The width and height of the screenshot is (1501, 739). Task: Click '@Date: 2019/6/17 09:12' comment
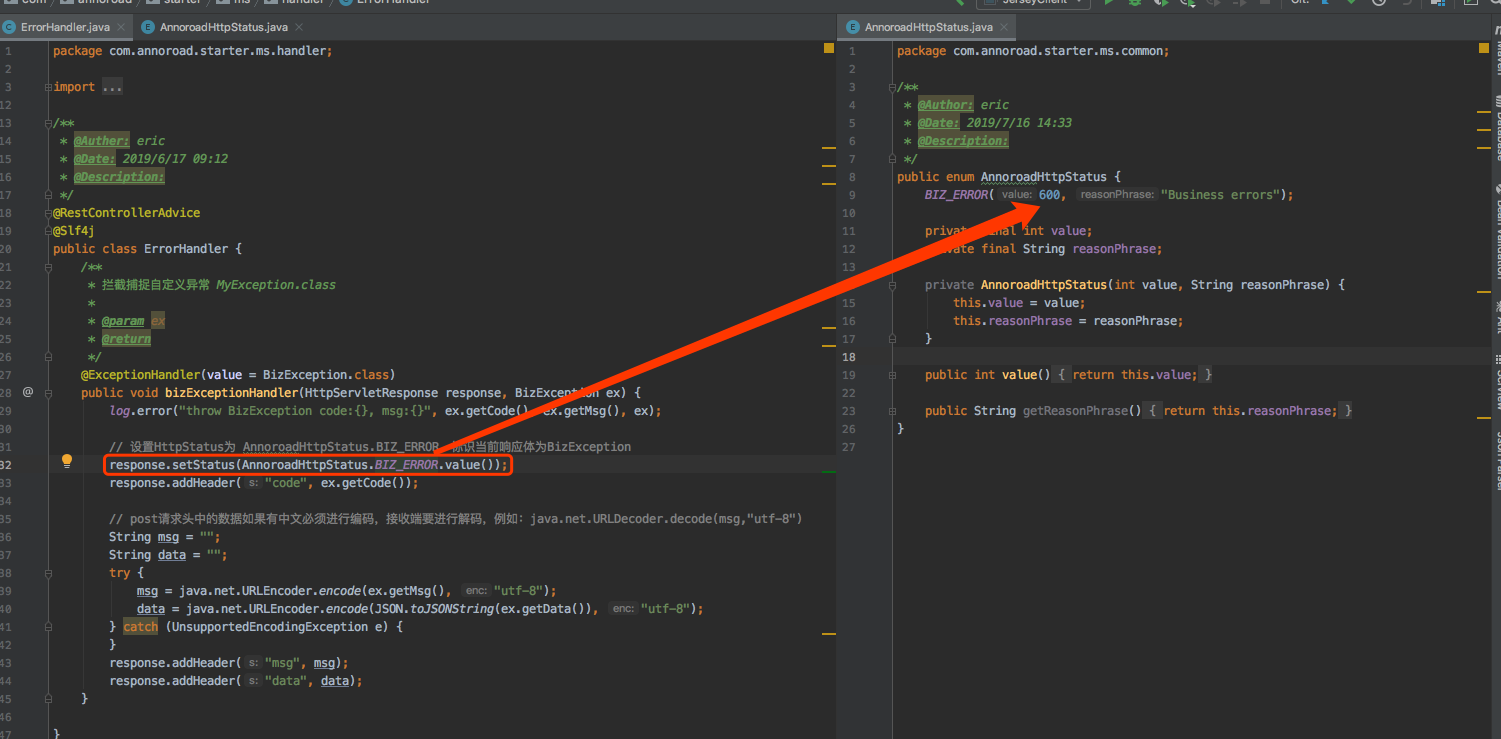pos(150,159)
